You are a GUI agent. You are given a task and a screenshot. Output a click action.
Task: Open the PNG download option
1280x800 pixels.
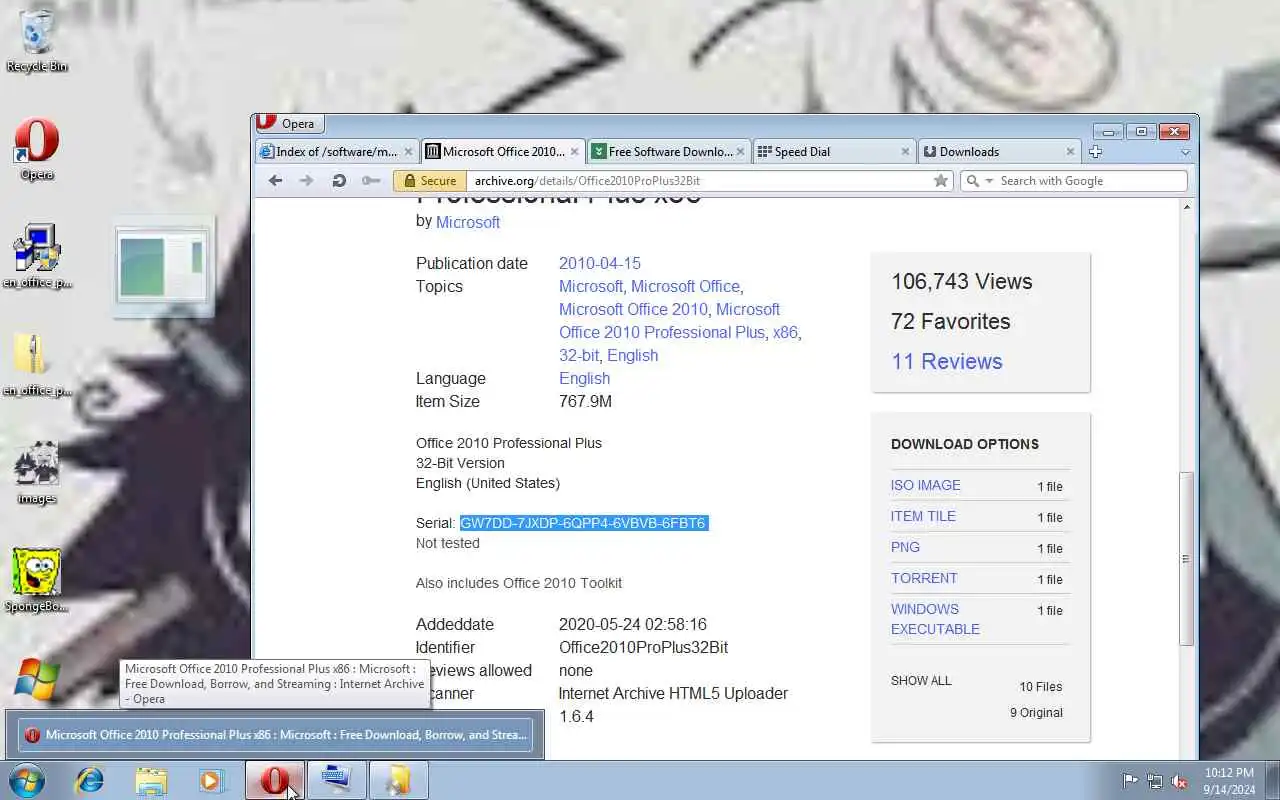[905, 547]
